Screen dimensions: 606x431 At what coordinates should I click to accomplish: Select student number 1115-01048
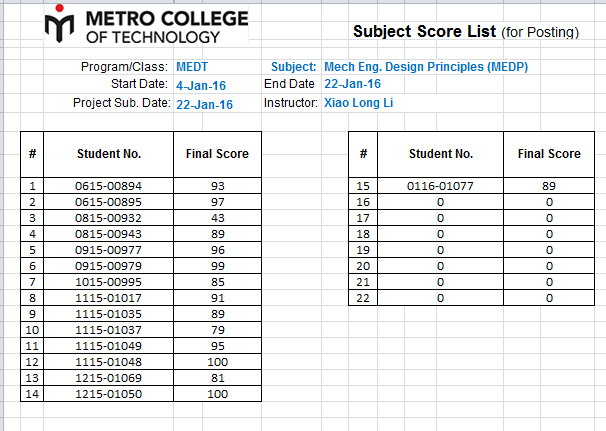point(109,362)
